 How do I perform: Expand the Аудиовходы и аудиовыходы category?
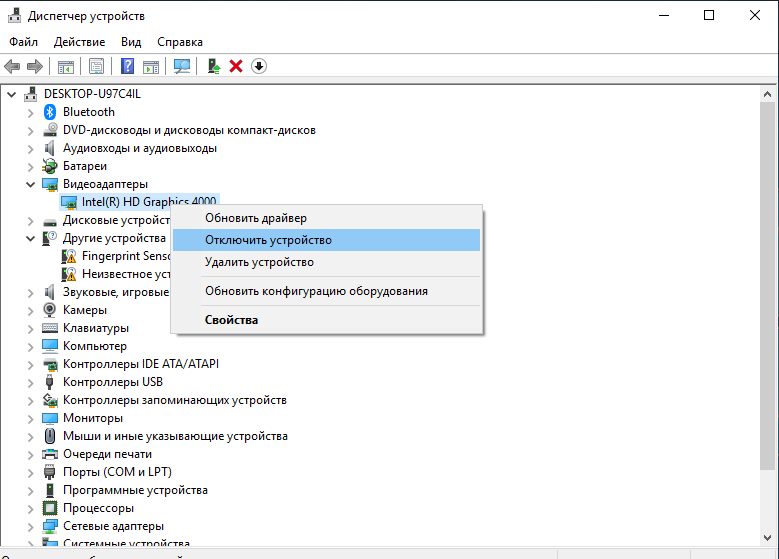pos(30,149)
